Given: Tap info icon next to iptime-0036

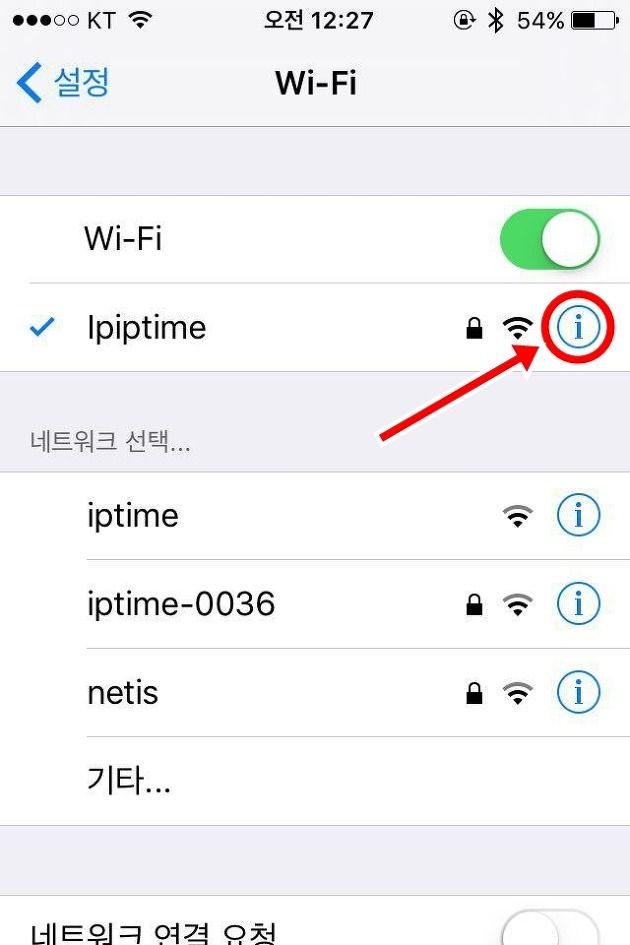Looking at the screenshot, I should [x=578, y=603].
